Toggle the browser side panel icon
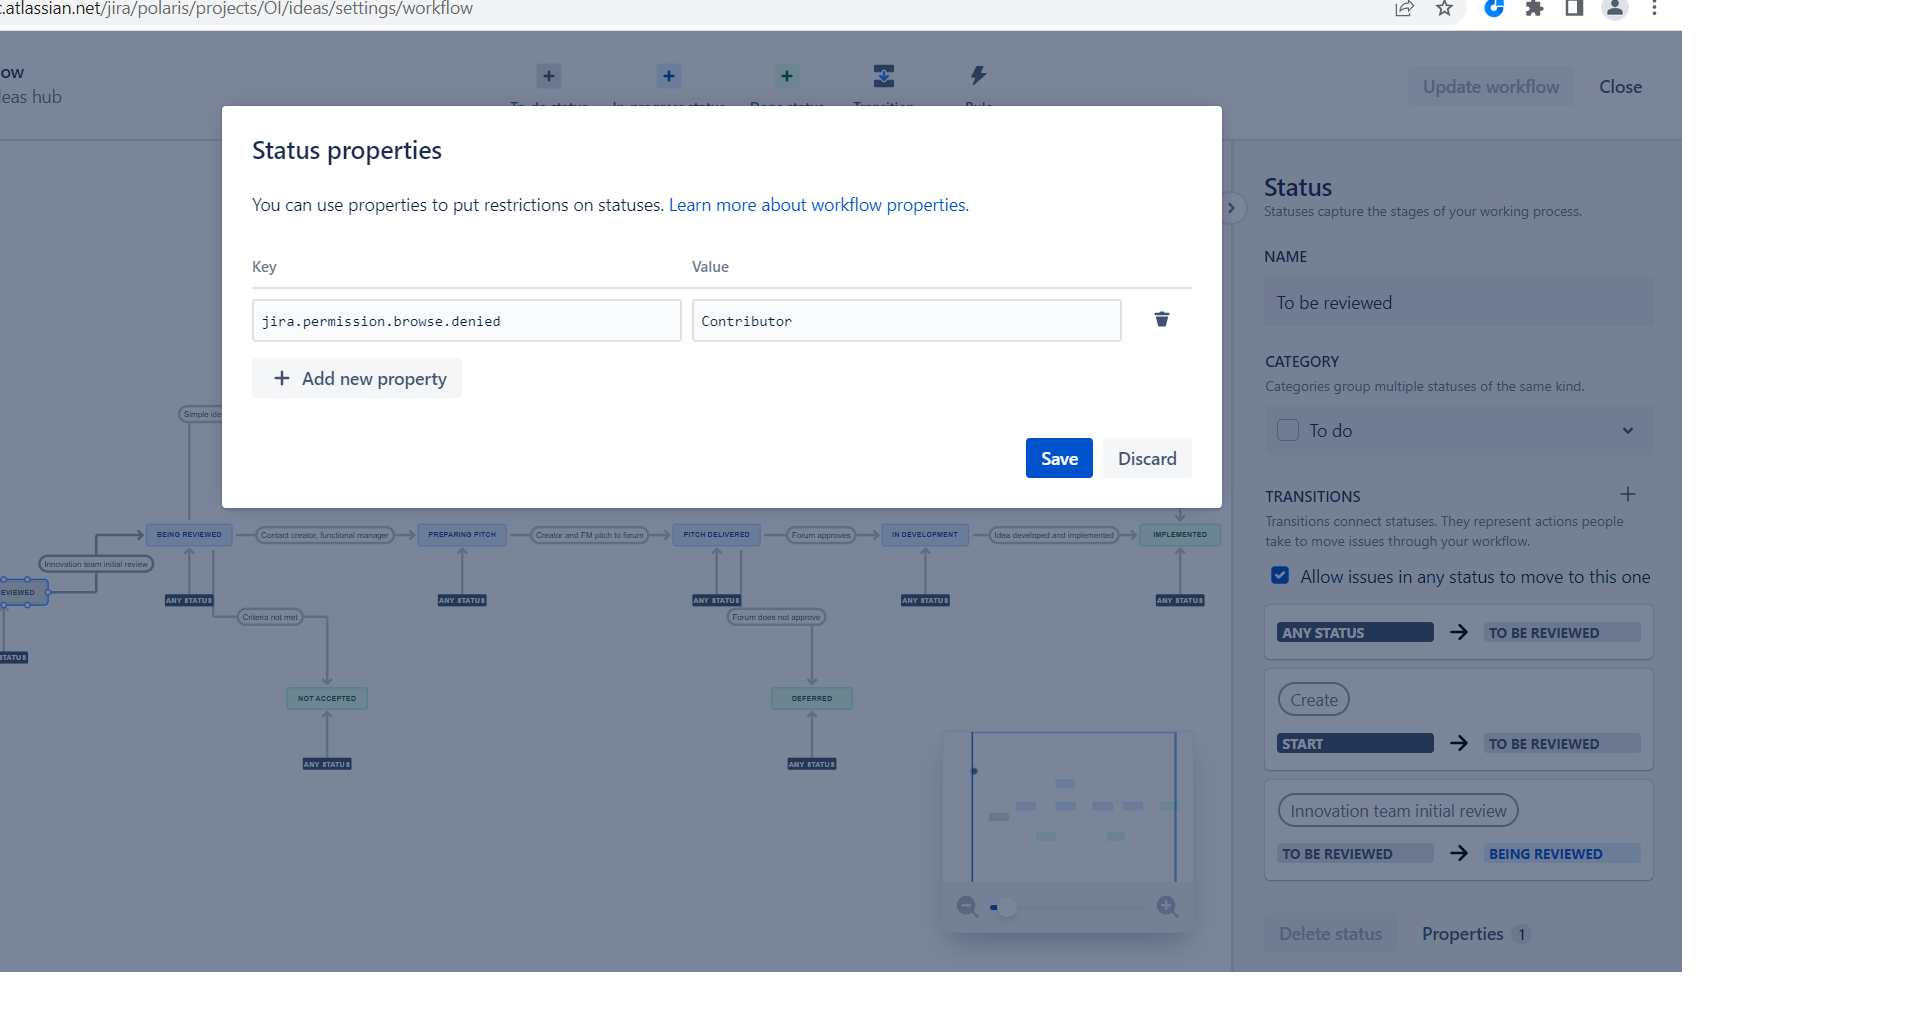The height and width of the screenshot is (1030, 1920). (1574, 9)
